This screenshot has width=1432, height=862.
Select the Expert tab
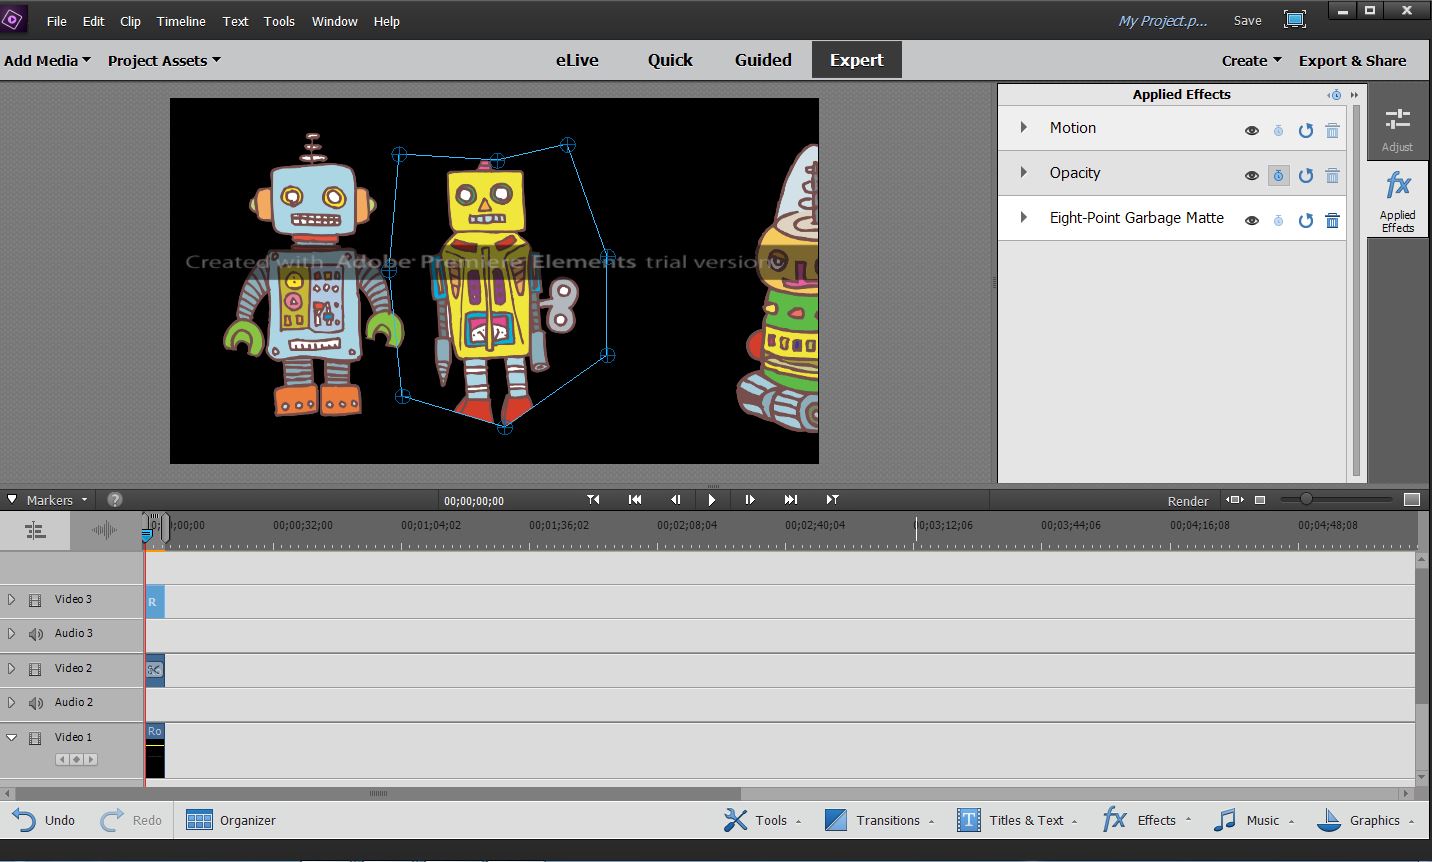coord(857,60)
